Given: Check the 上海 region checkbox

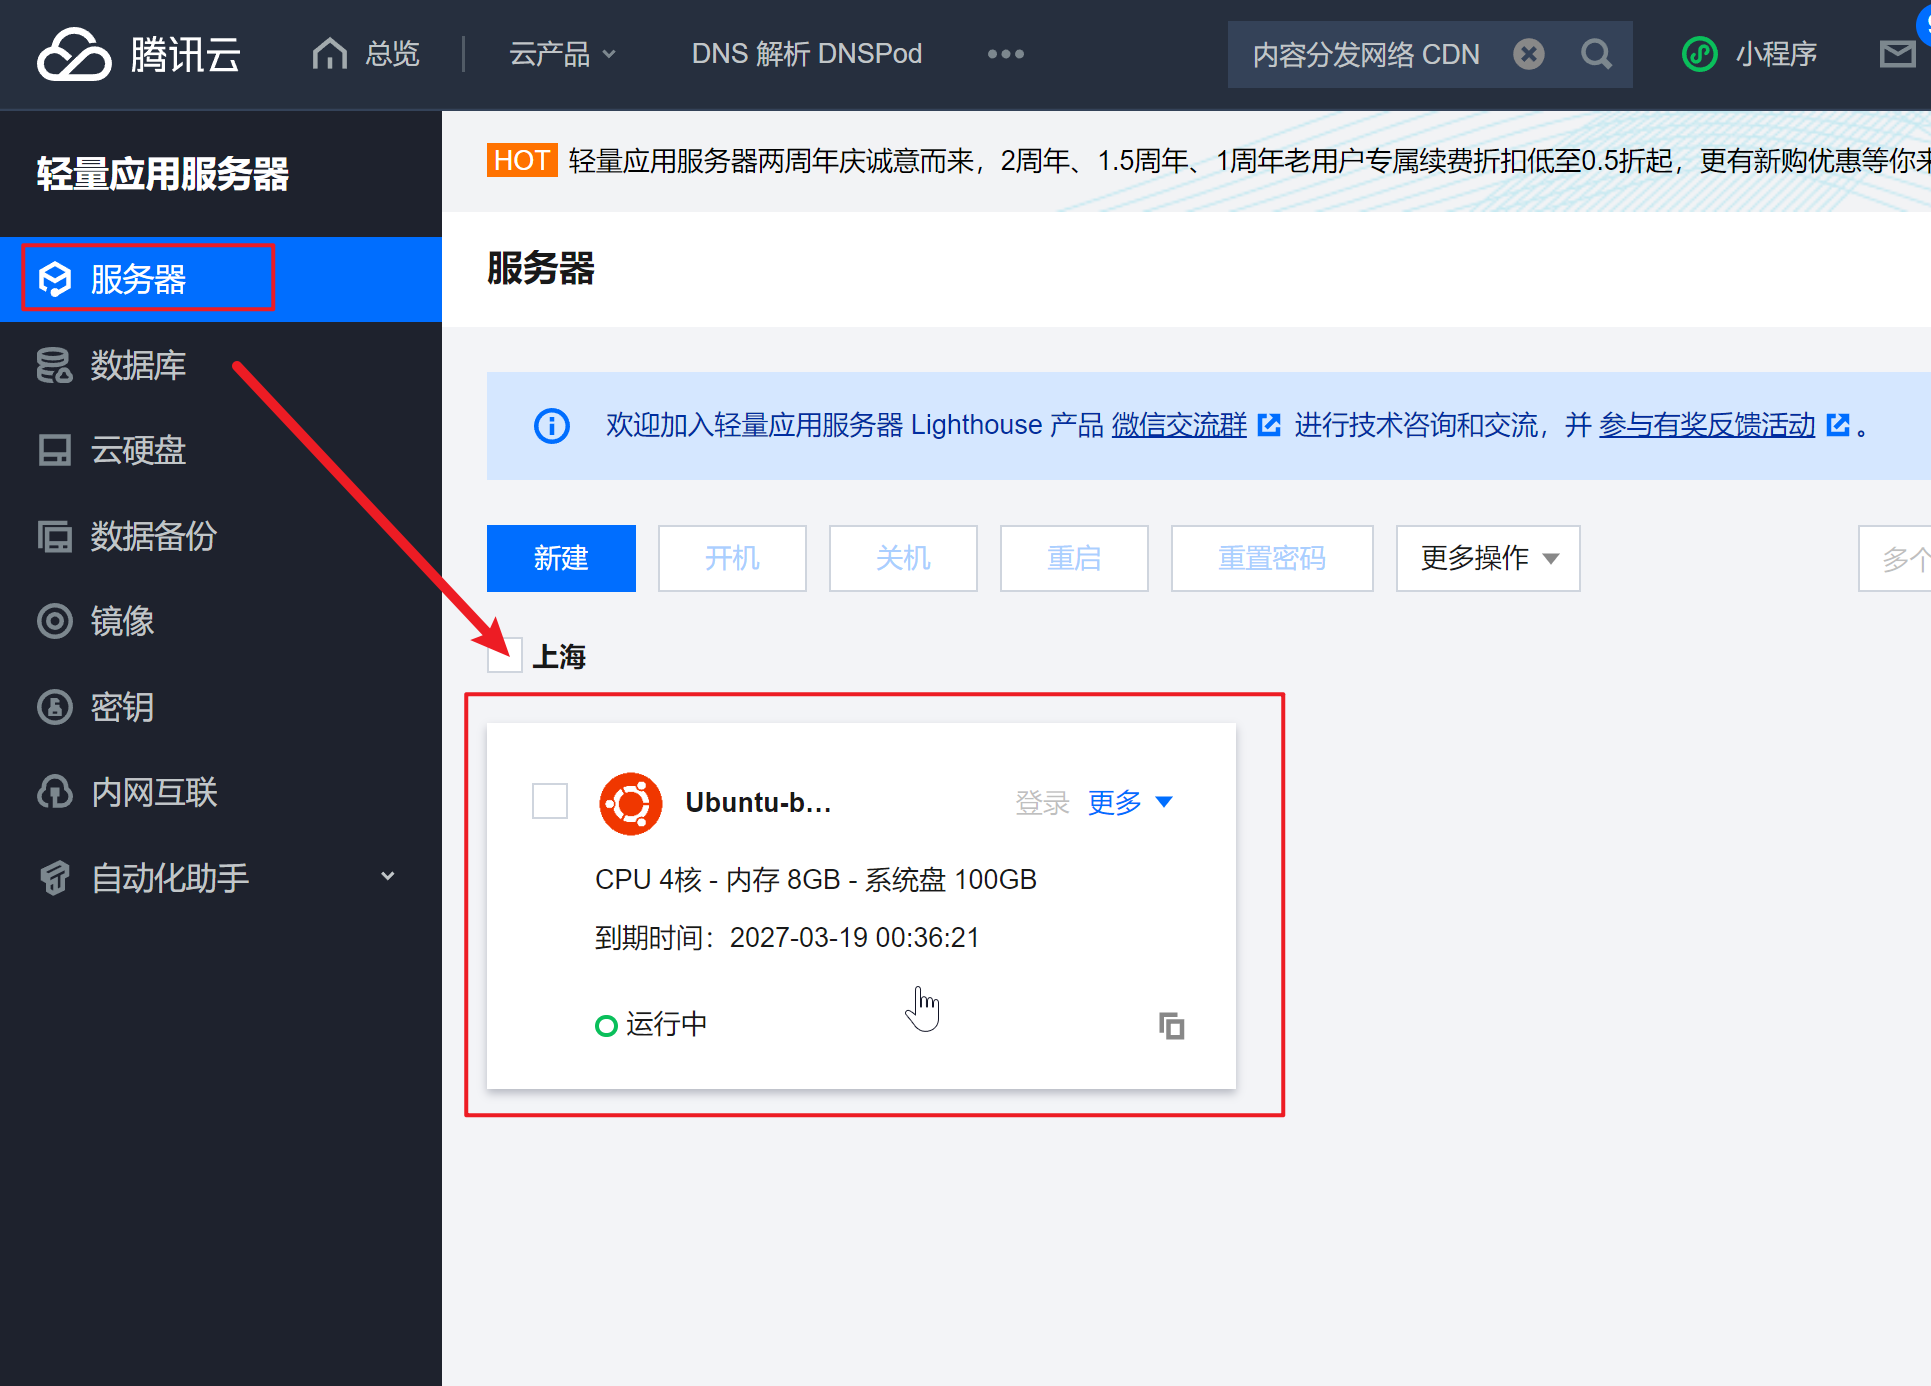Looking at the screenshot, I should click(505, 655).
